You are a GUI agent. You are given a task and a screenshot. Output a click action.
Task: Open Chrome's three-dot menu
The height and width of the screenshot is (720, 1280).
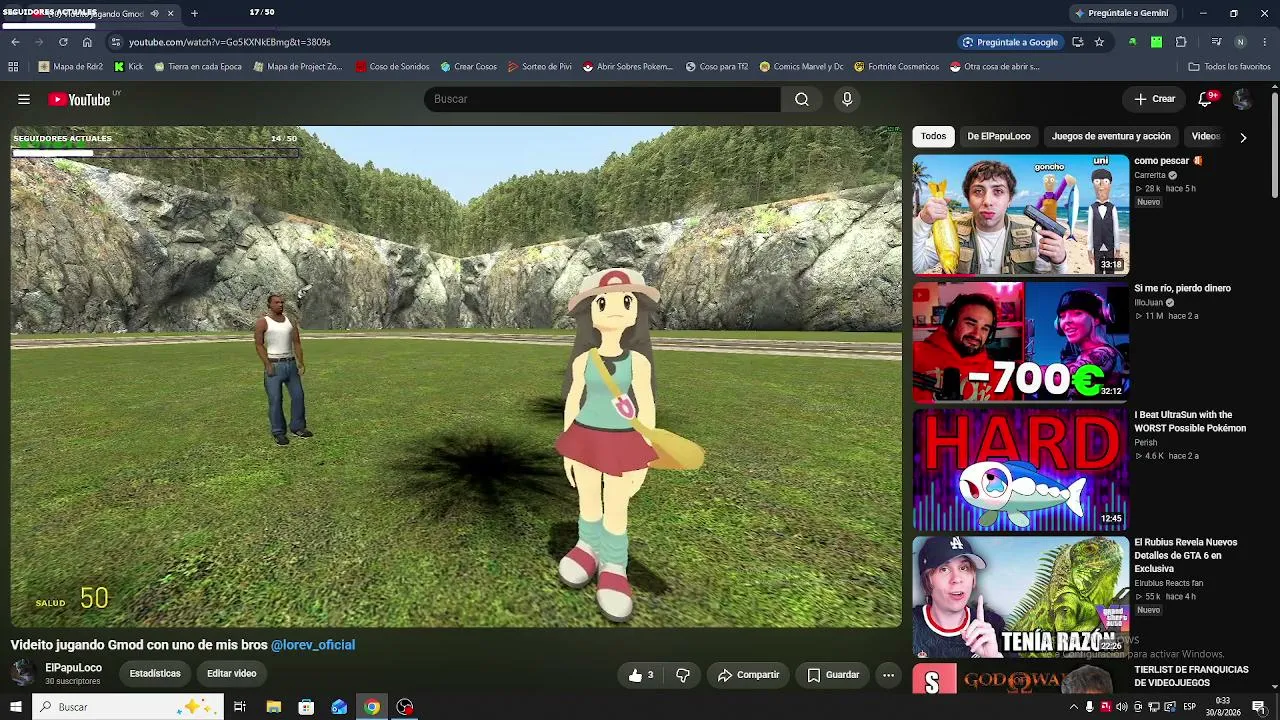(1265, 42)
